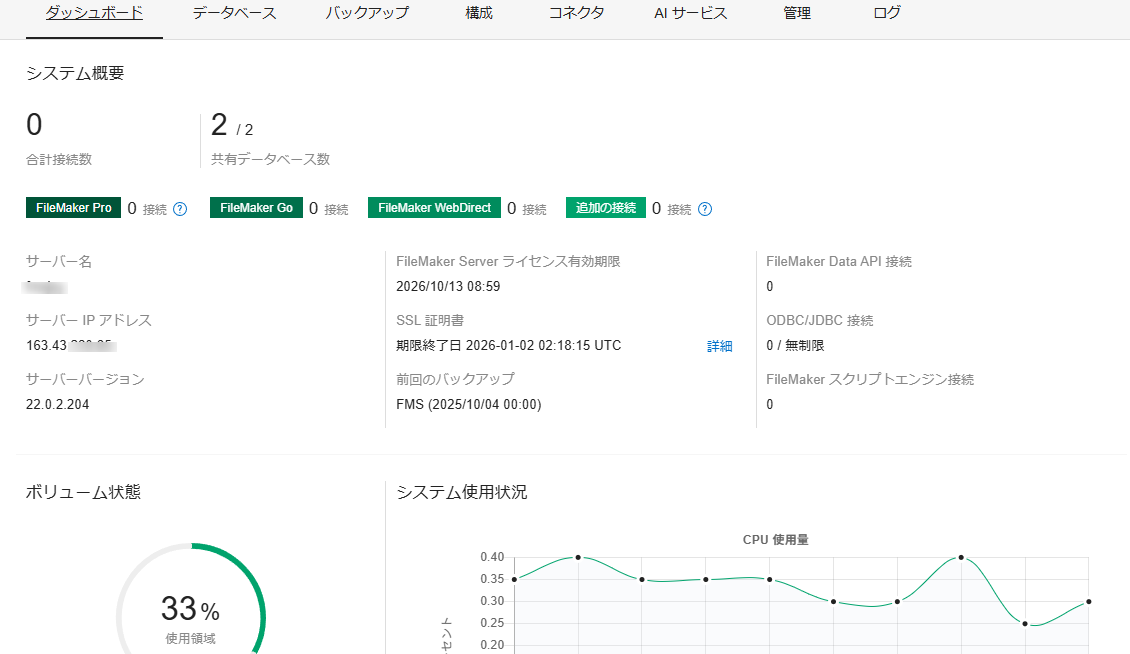The height and width of the screenshot is (654, 1130).
Task: Click the FileMaker WebDirect badge
Action: pyautogui.click(x=434, y=208)
